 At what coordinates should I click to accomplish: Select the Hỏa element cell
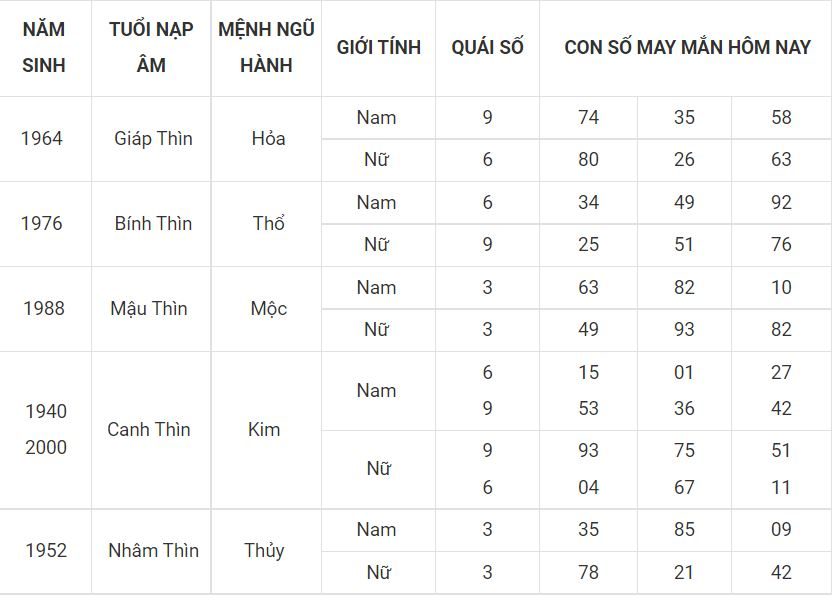tap(268, 139)
